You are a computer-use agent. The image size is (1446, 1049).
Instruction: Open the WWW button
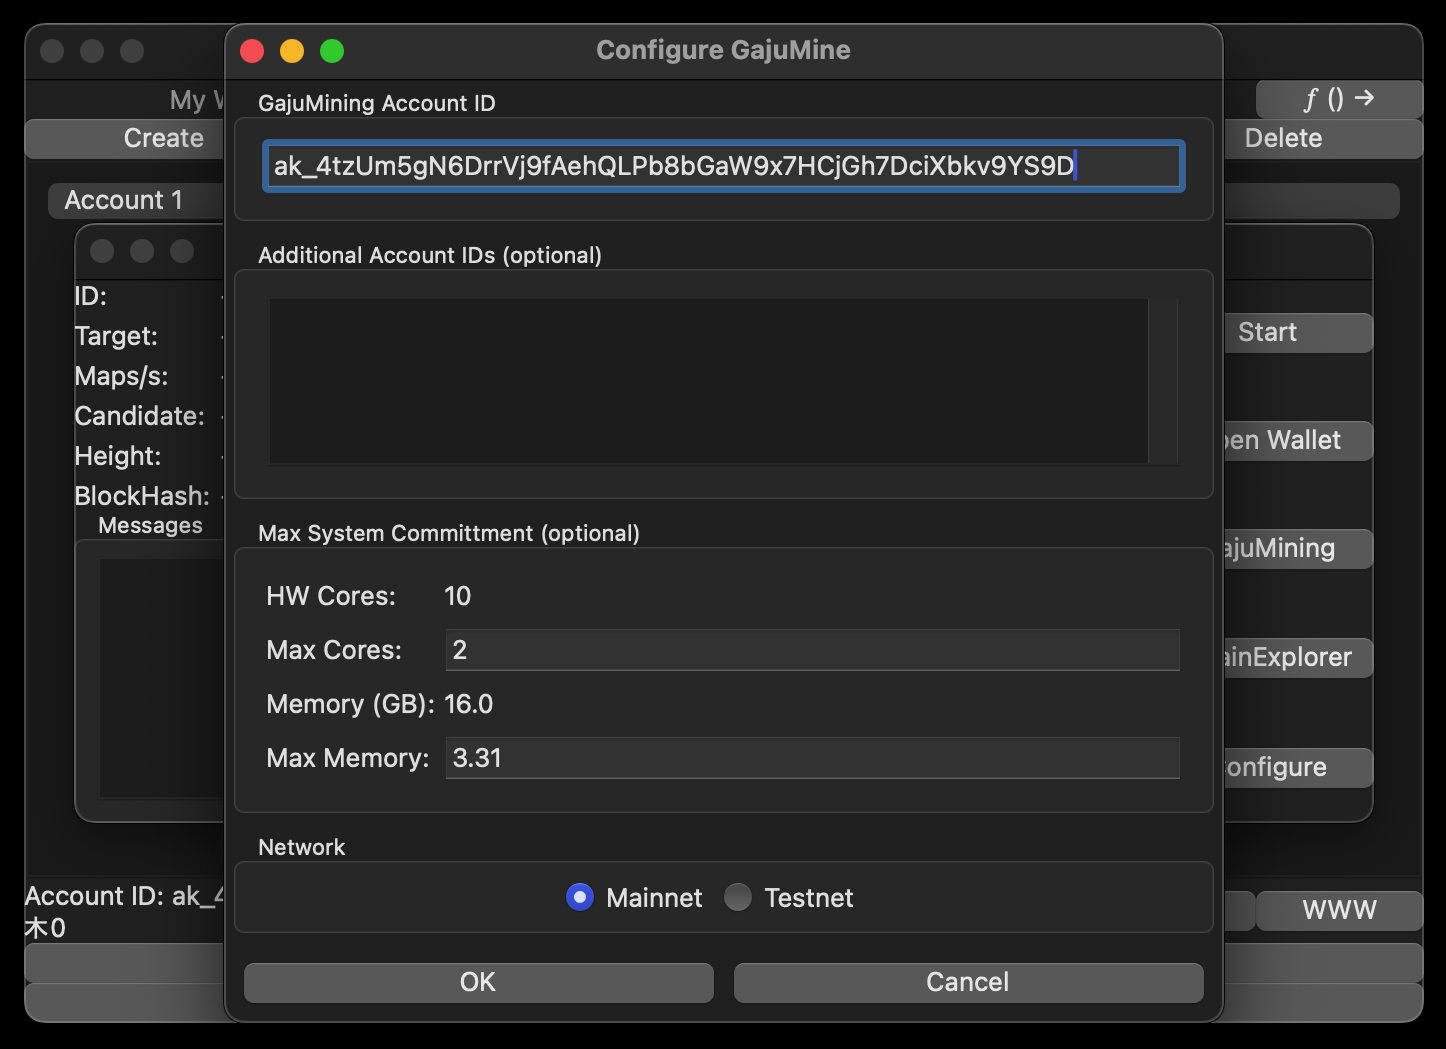pyautogui.click(x=1338, y=910)
